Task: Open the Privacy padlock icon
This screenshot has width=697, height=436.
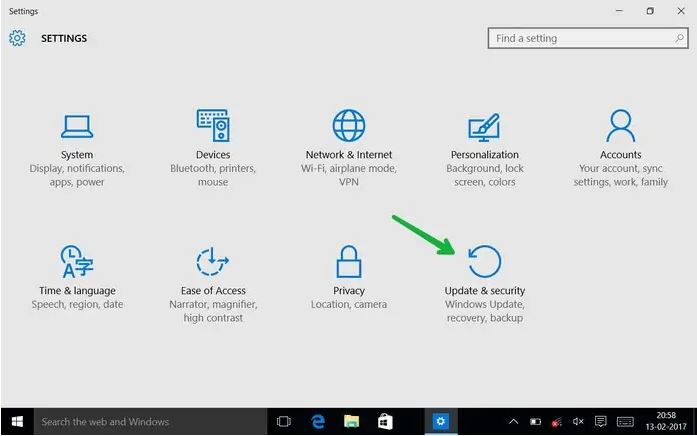Action: click(x=349, y=261)
